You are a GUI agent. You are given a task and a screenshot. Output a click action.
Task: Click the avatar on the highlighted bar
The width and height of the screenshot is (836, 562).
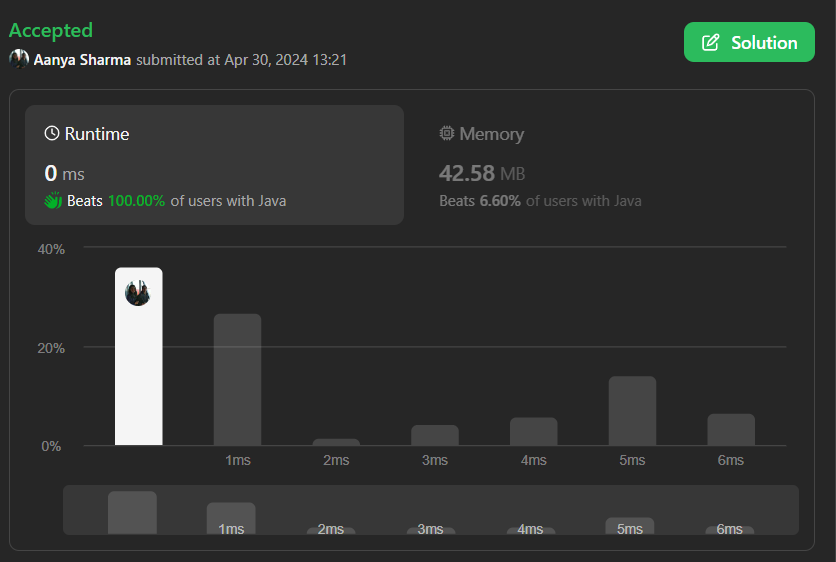[138, 293]
